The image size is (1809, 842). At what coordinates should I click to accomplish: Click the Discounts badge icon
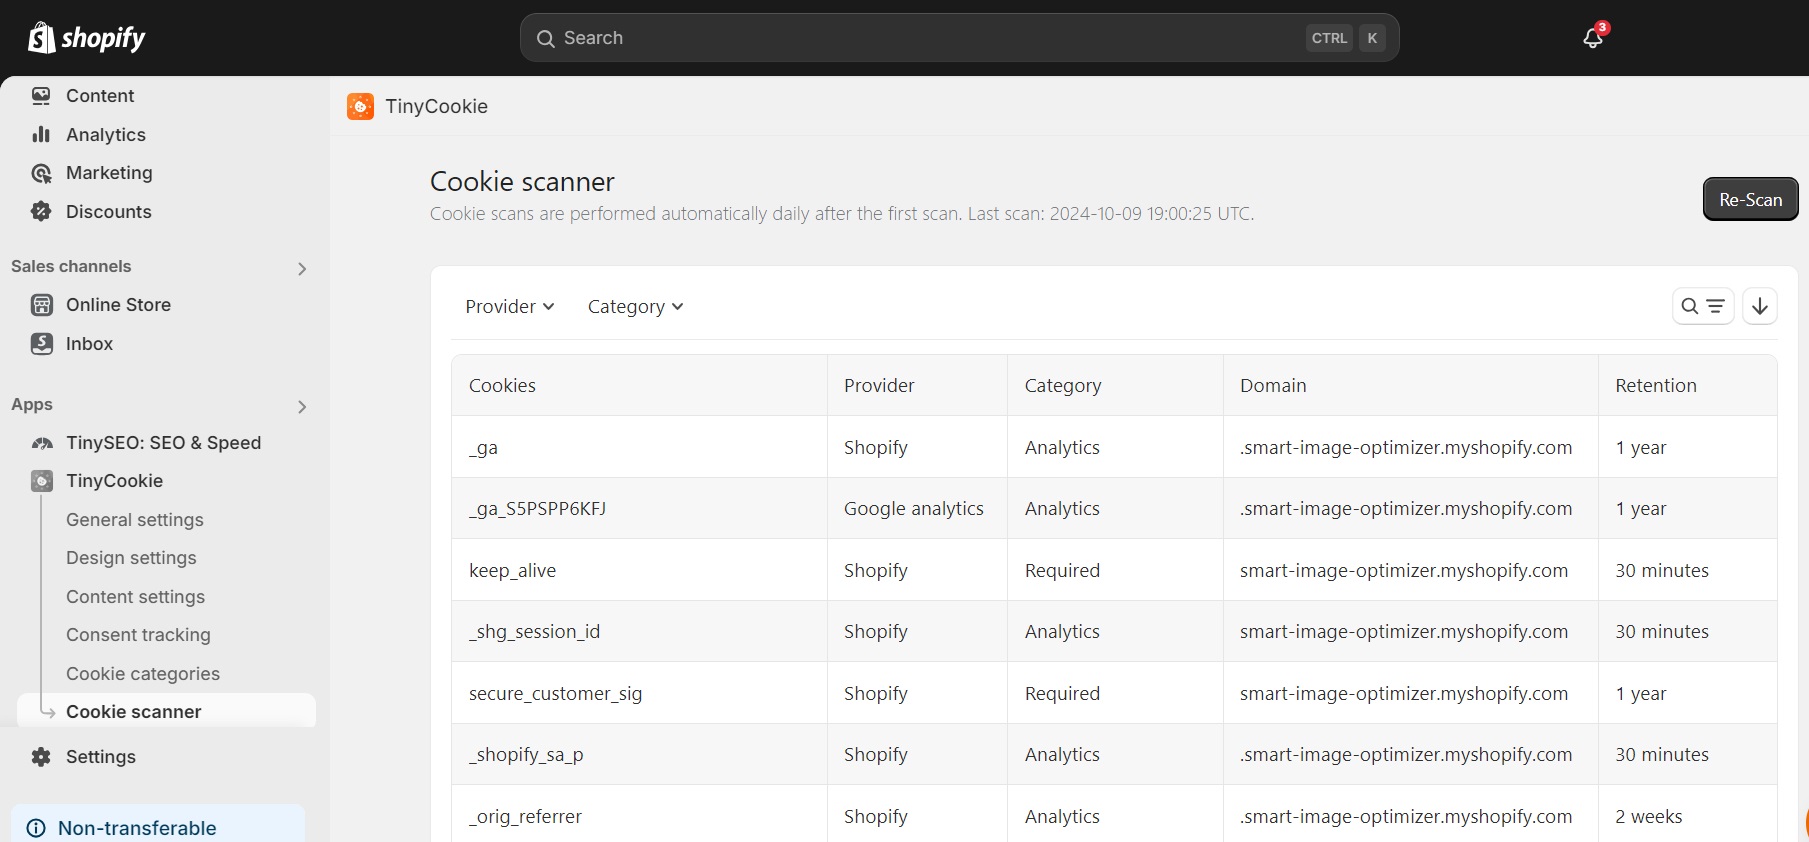41,211
